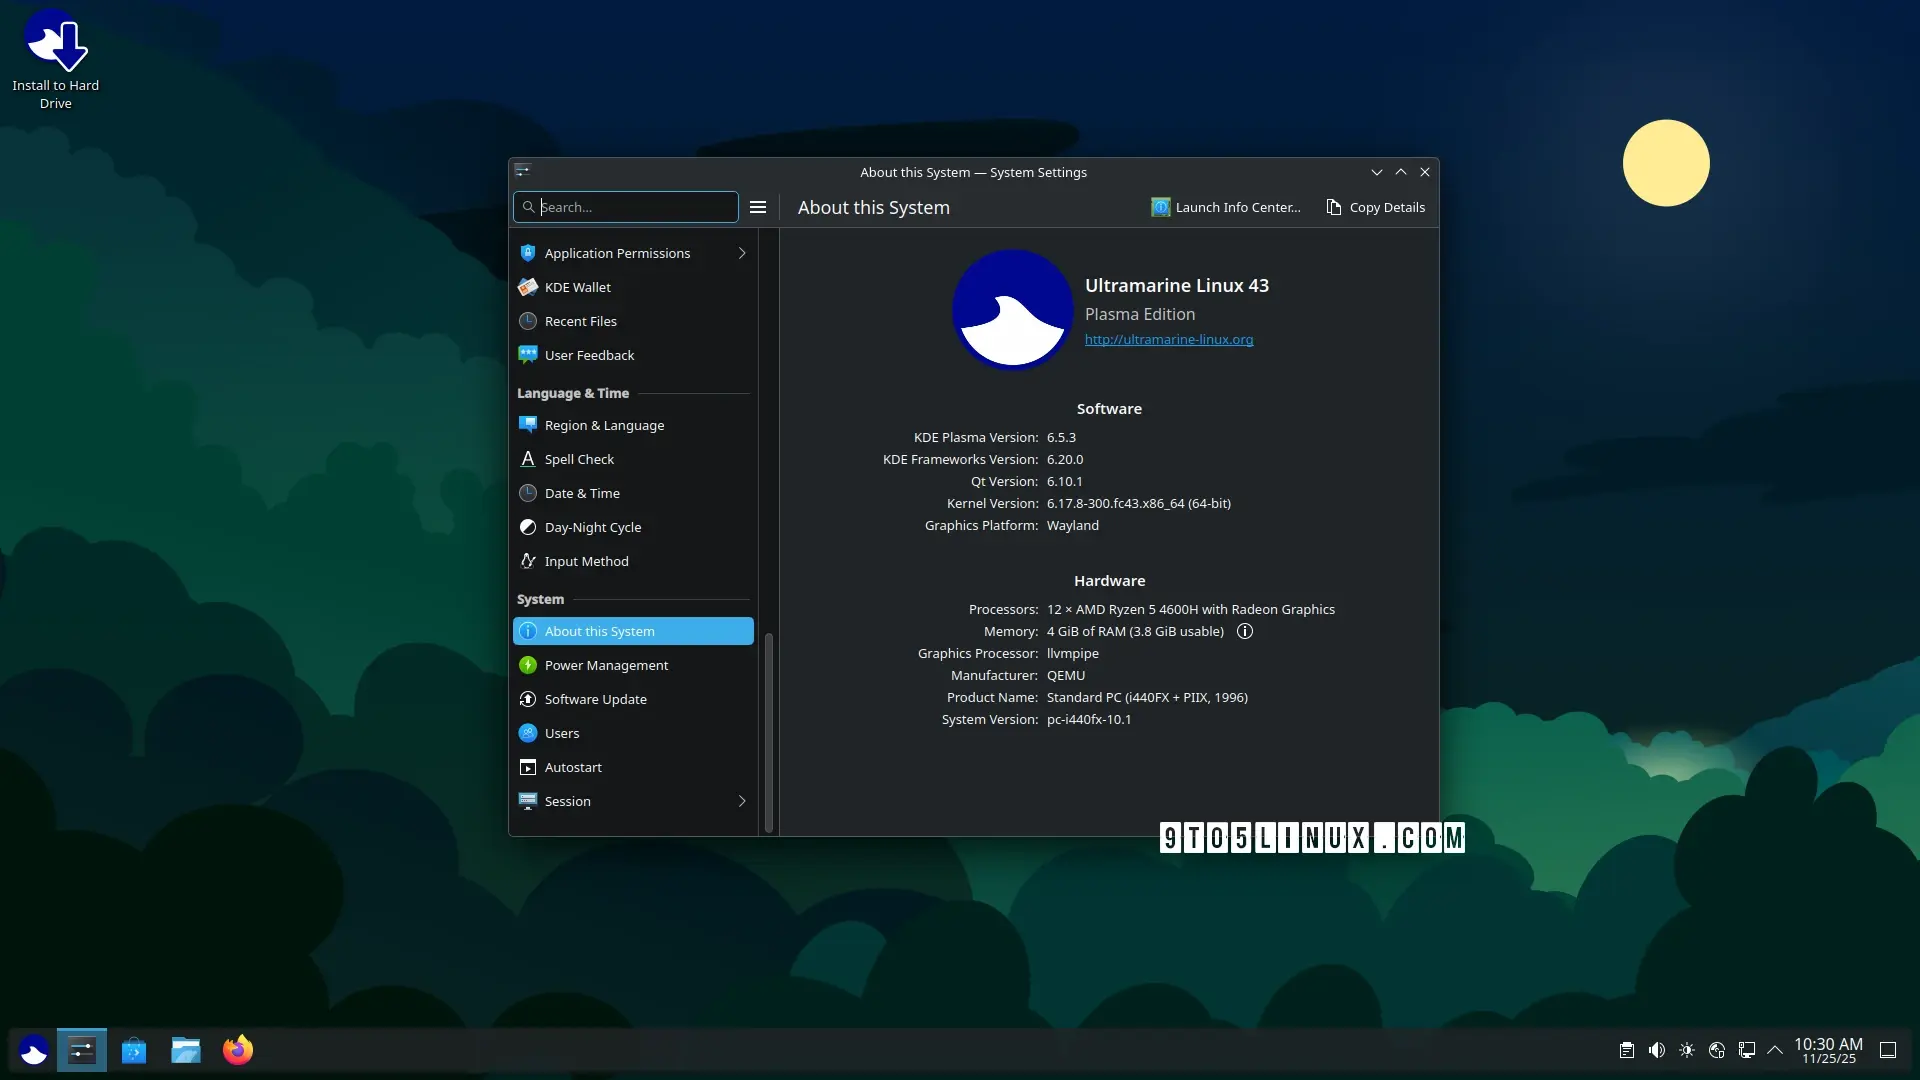Open the software store taskbar icon
The width and height of the screenshot is (1920, 1080).
[x=134, y=1050]
